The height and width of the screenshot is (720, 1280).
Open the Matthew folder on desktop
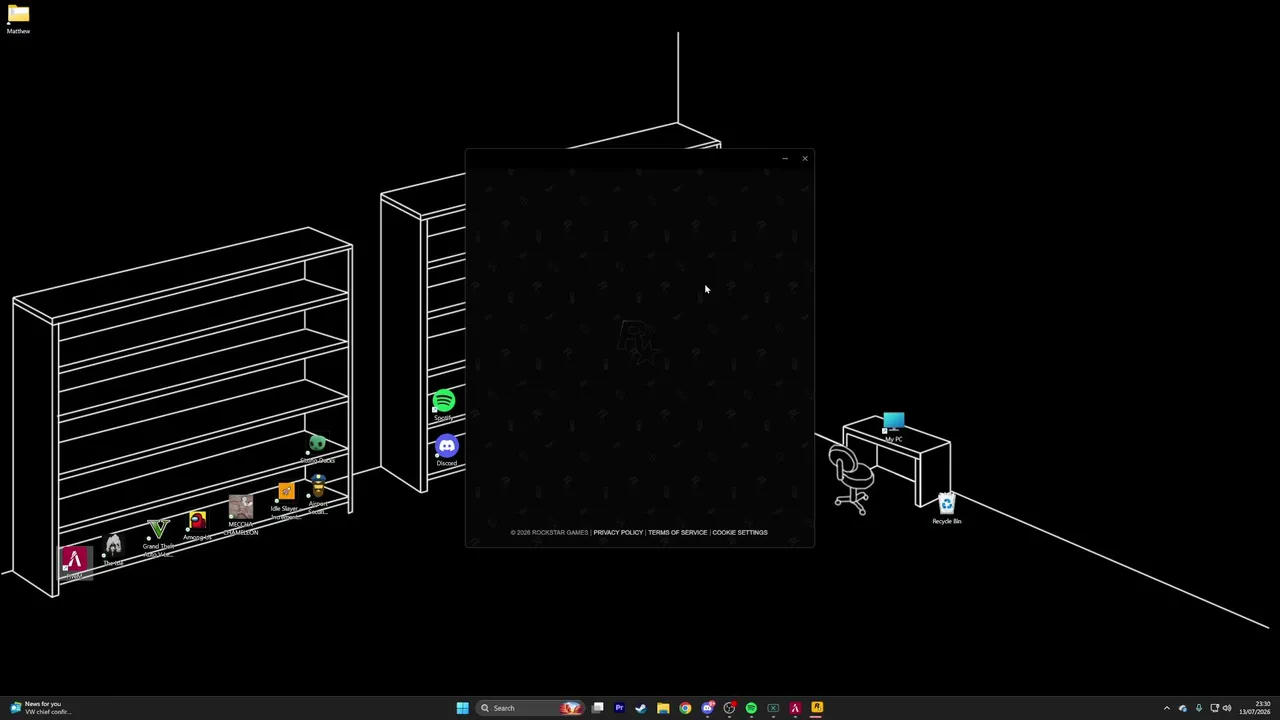18,19
